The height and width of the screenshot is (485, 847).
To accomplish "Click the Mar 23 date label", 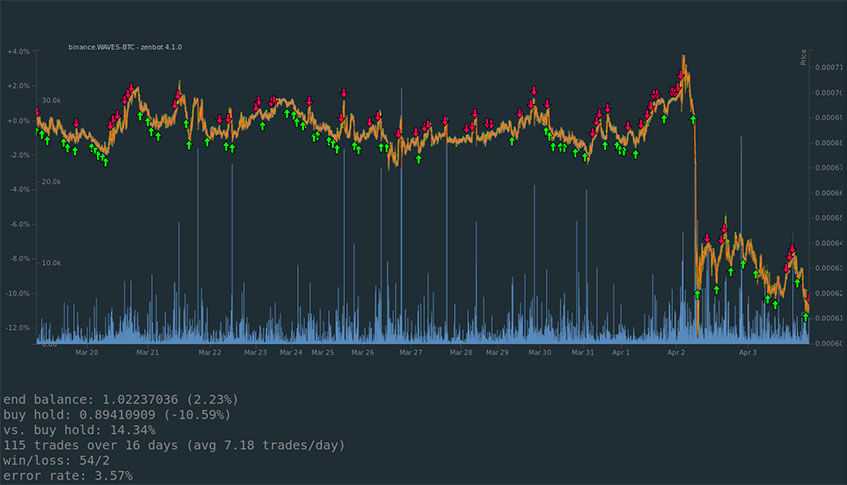I will click(x=256, y=353).
